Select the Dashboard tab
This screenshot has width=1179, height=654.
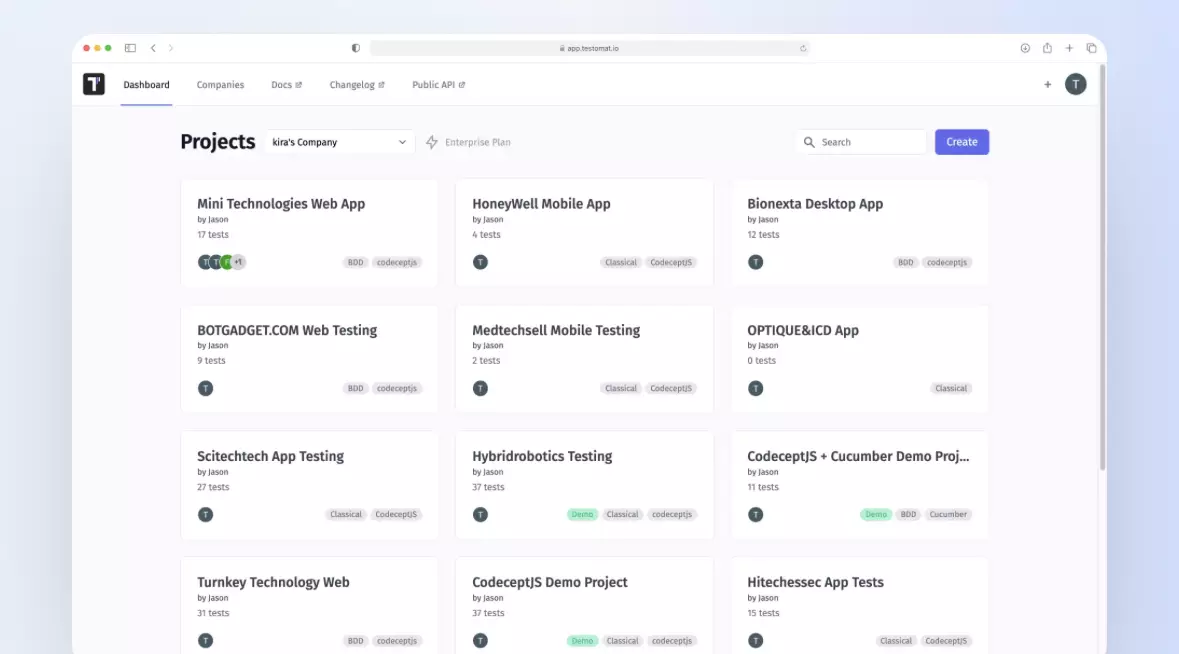[146, 84]
